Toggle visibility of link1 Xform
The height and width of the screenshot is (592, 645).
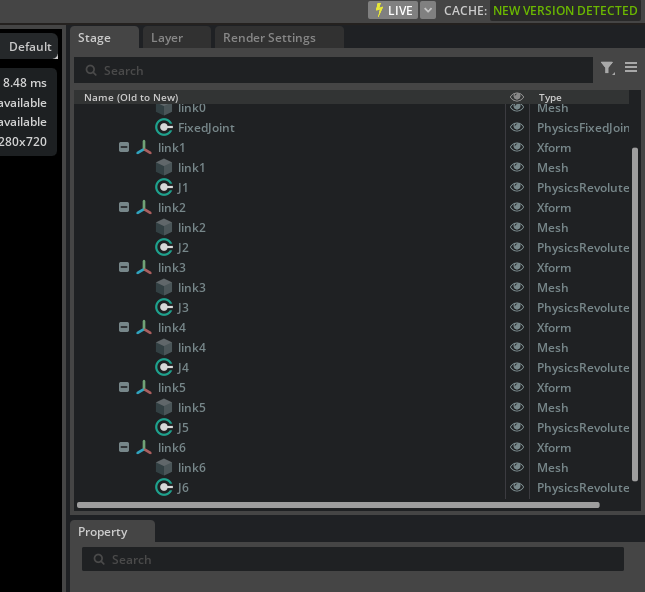click(x=517, y=147)
